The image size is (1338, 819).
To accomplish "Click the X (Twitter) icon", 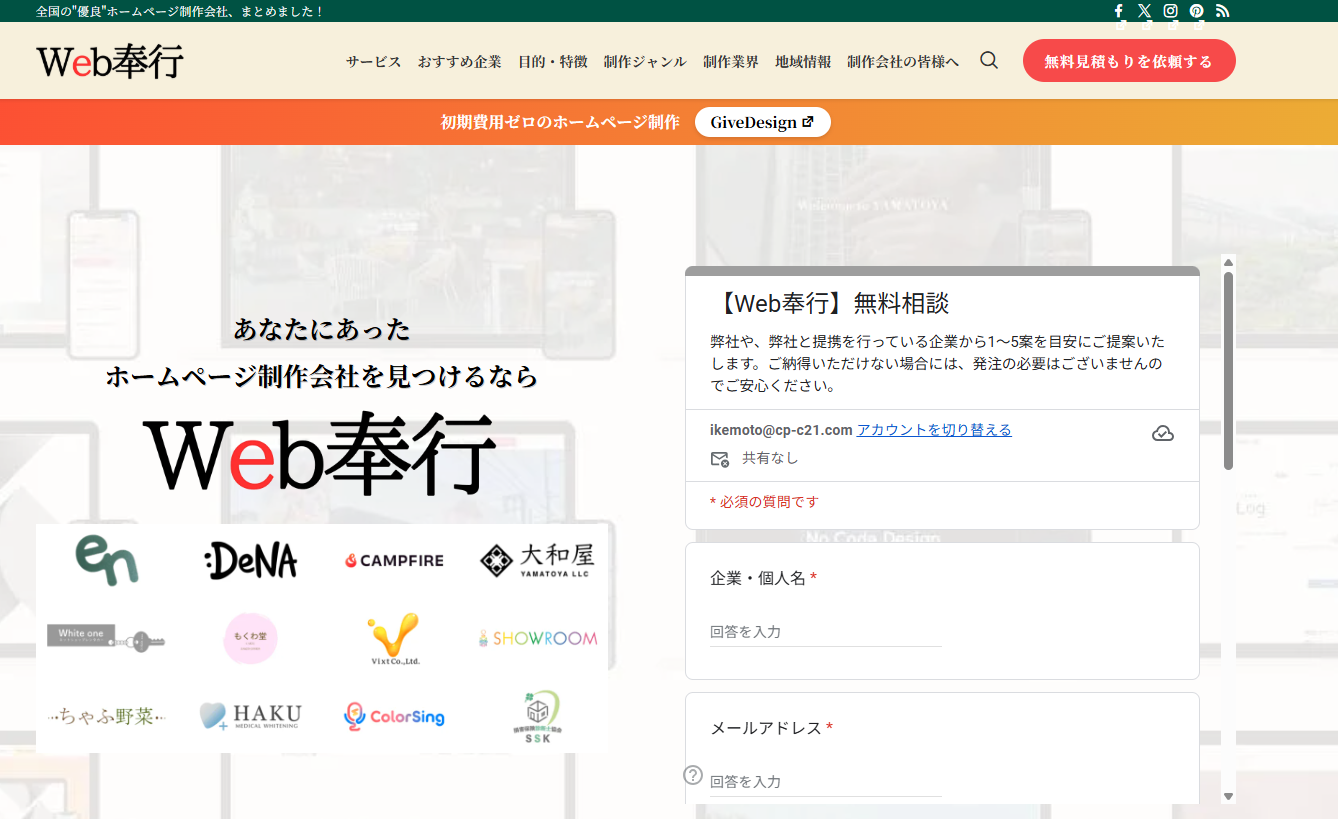I will pyautogui.click(x=1144, y=10).
